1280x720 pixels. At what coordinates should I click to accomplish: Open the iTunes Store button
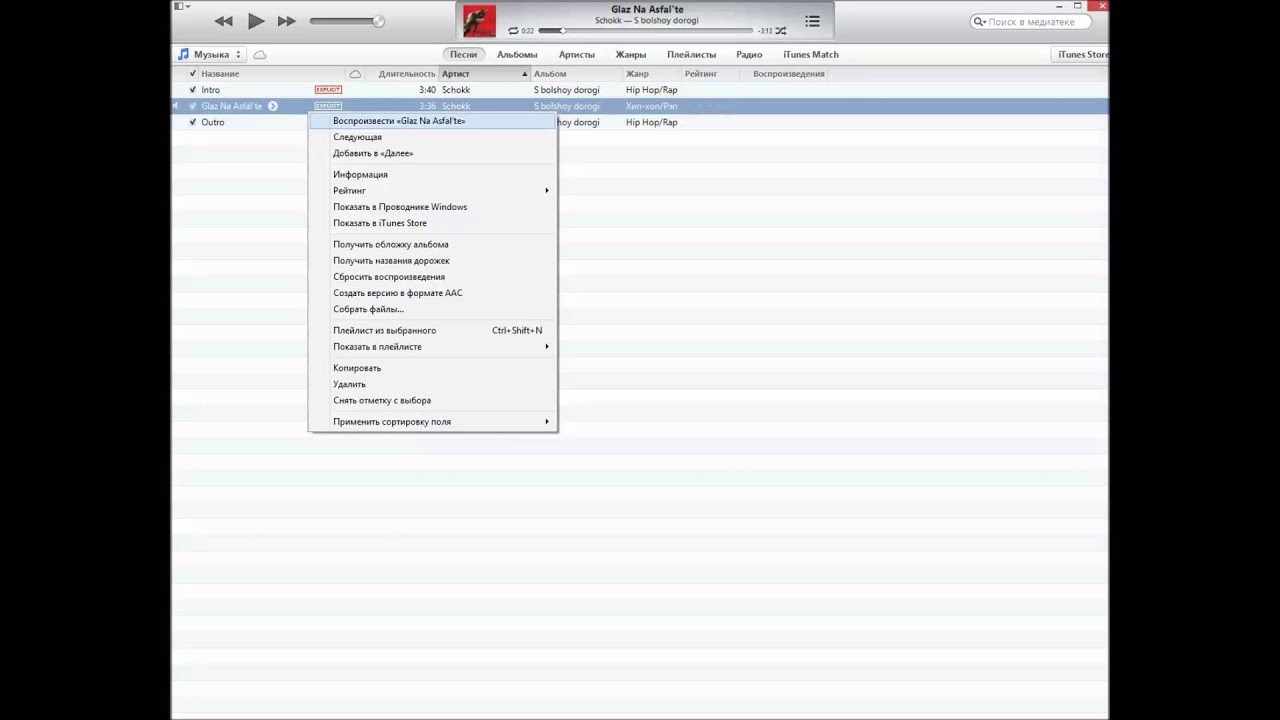(1082, 54)
